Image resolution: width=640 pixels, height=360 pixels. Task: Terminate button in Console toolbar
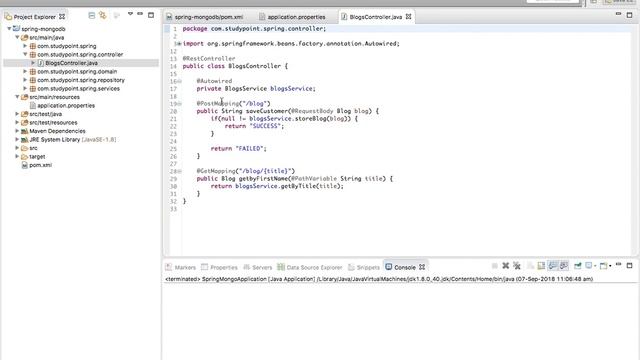click(x=495, y=266)
